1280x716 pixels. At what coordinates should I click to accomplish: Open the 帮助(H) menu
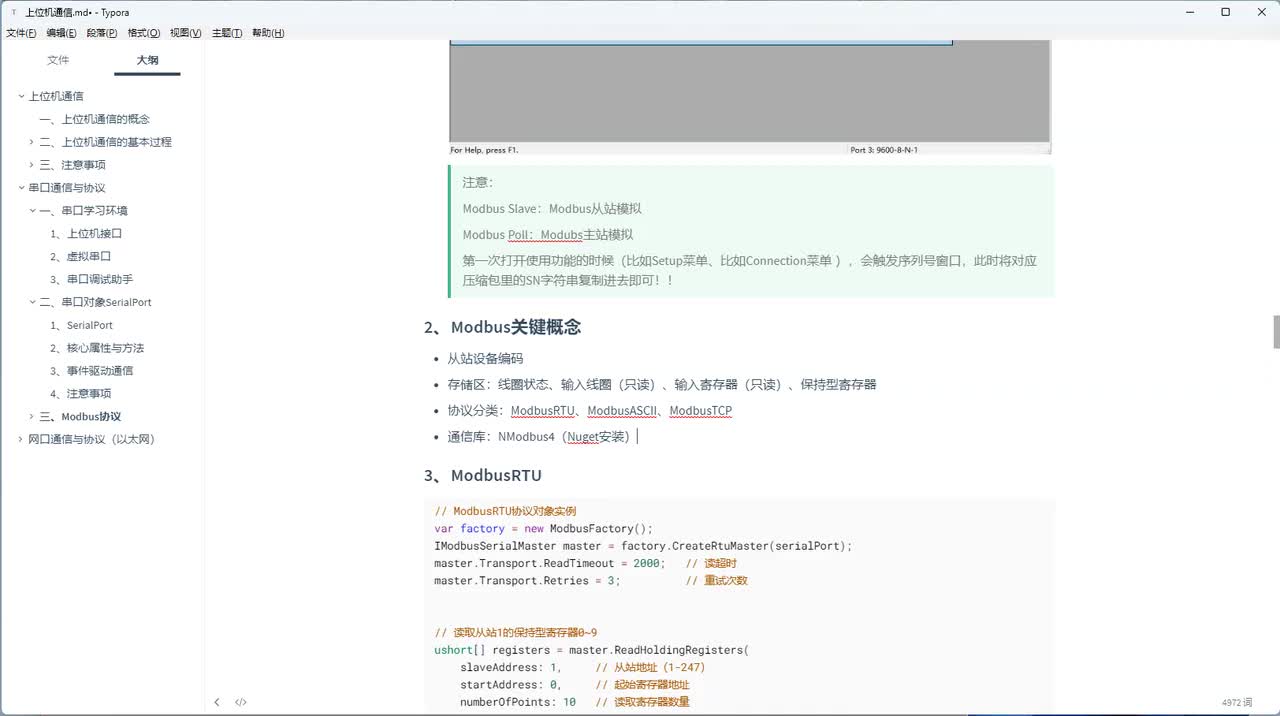268,33
